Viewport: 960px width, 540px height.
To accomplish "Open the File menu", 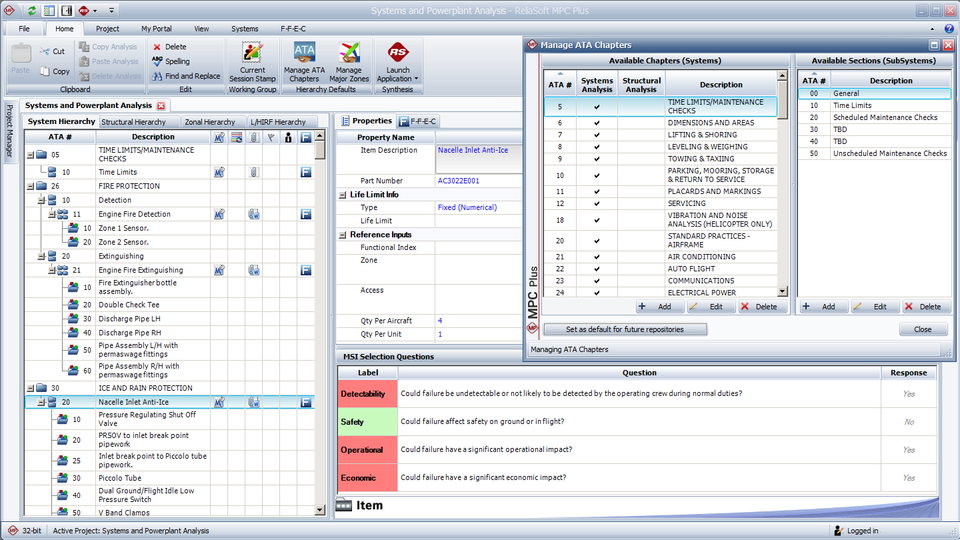I will click(x=24, y=29).
